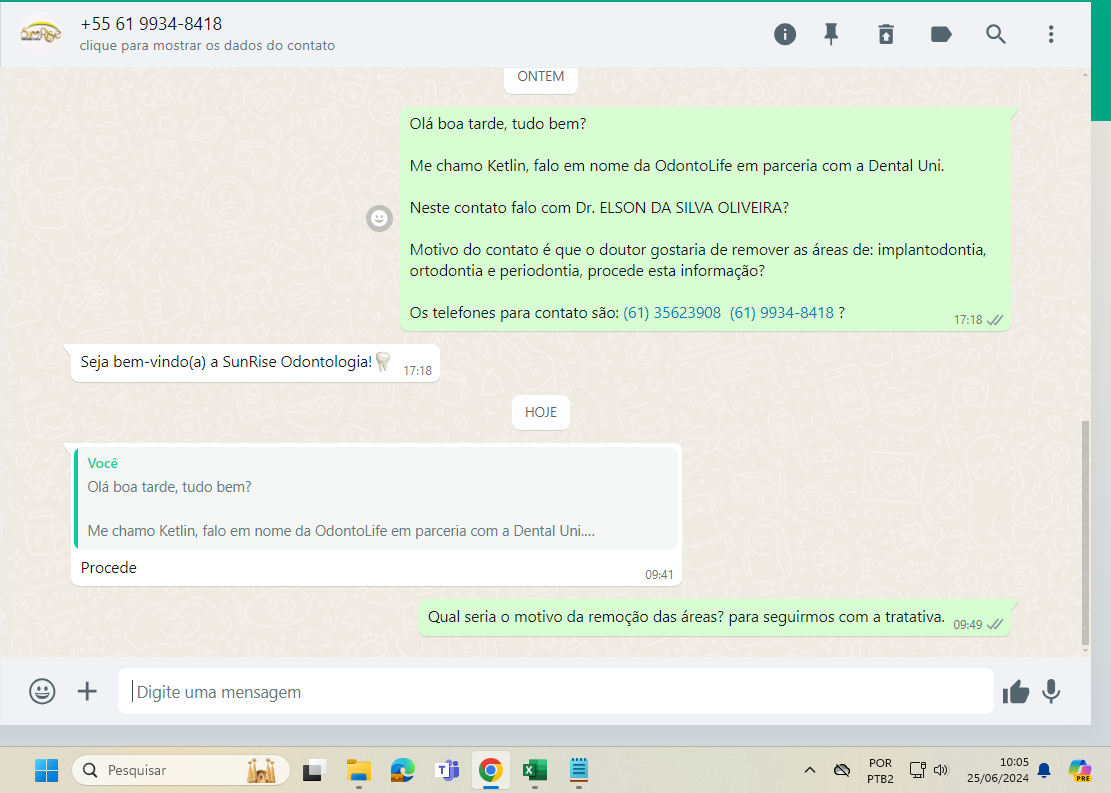
Task: Select the 'Procede' message text
Action: (x=108, y=568)
